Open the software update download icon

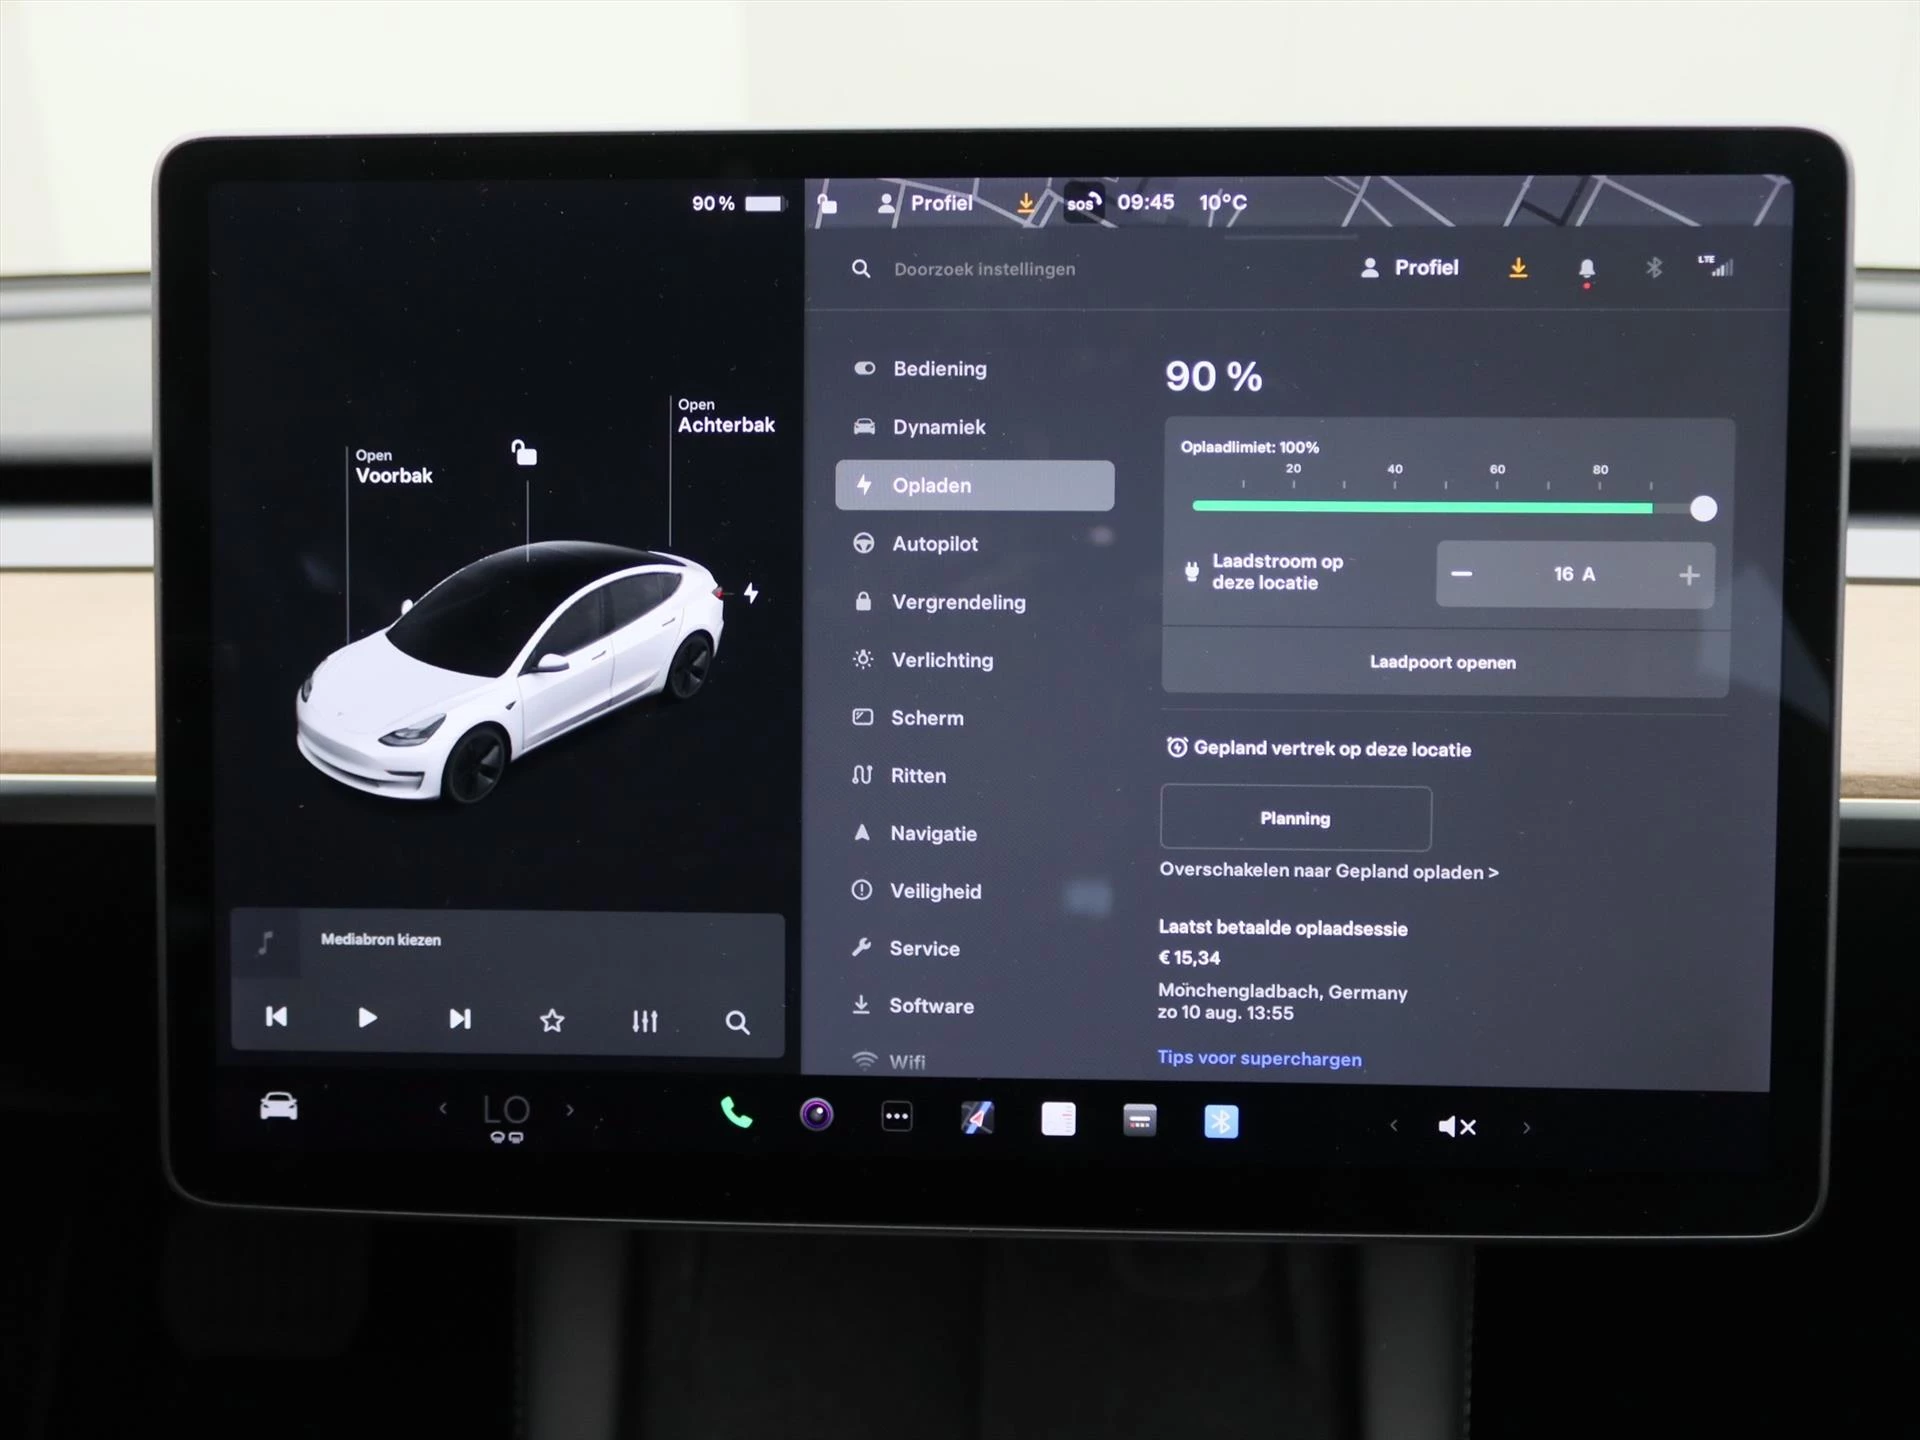pos(1519,267)
